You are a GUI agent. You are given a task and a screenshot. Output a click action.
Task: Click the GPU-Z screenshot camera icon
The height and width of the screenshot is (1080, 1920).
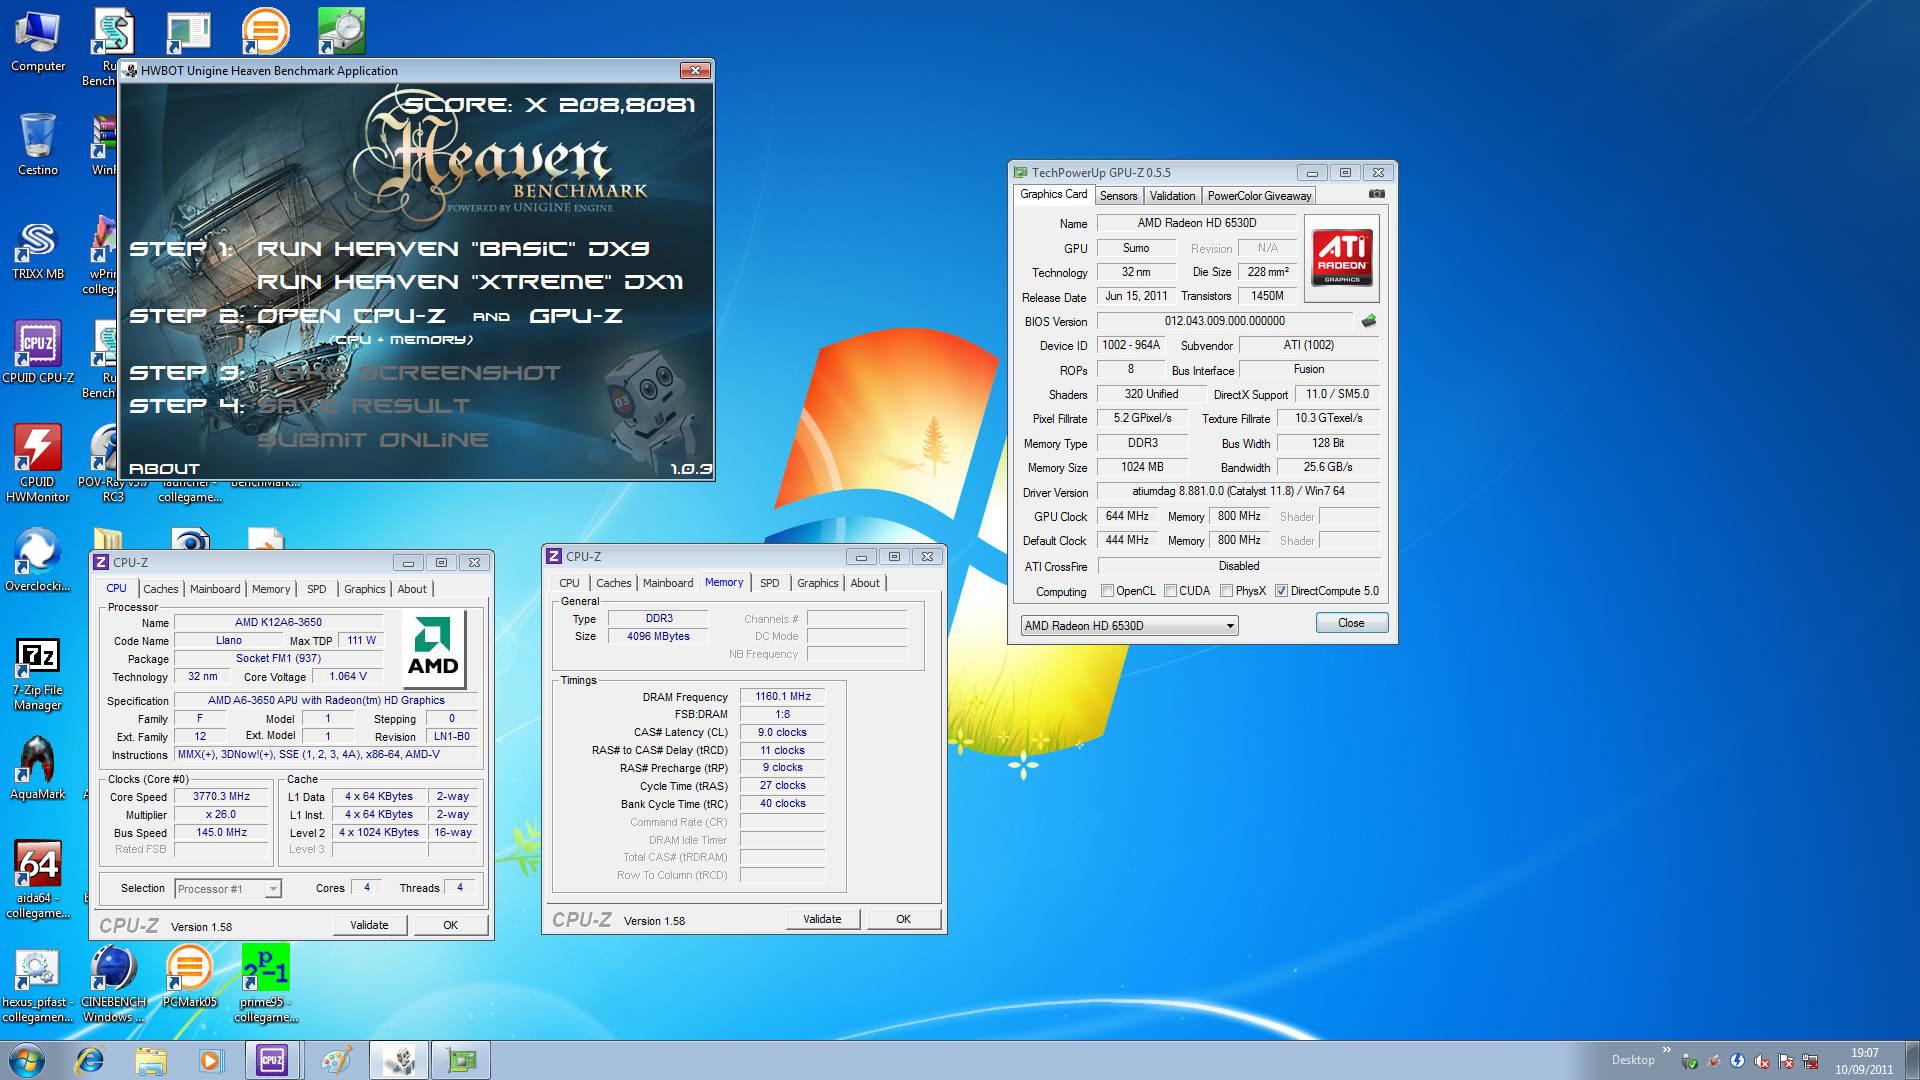coord(1377,194)
